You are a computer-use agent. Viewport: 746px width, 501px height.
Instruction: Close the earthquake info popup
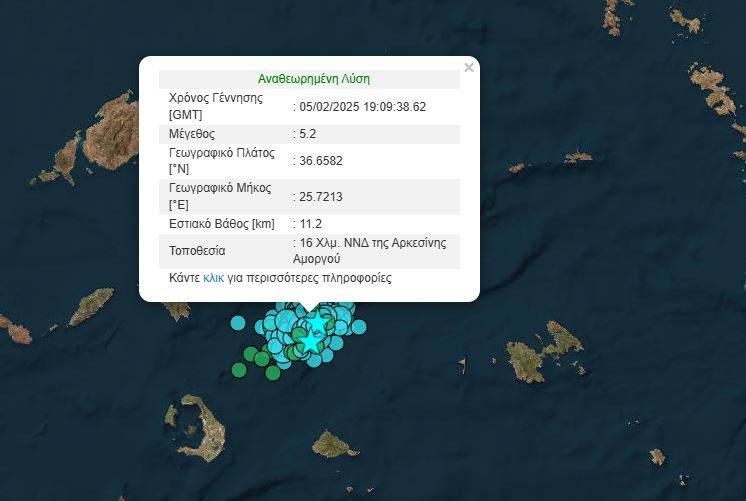(x=469, y=68)
